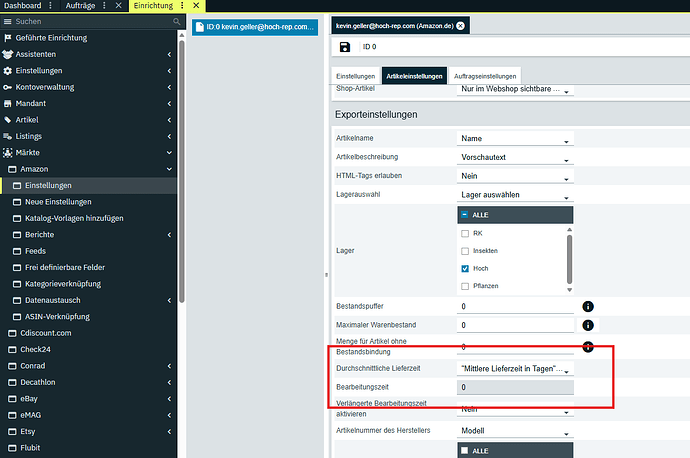Click the save disk icon
The height and width of the screenshot is (458, 690).
click(345, 47)
